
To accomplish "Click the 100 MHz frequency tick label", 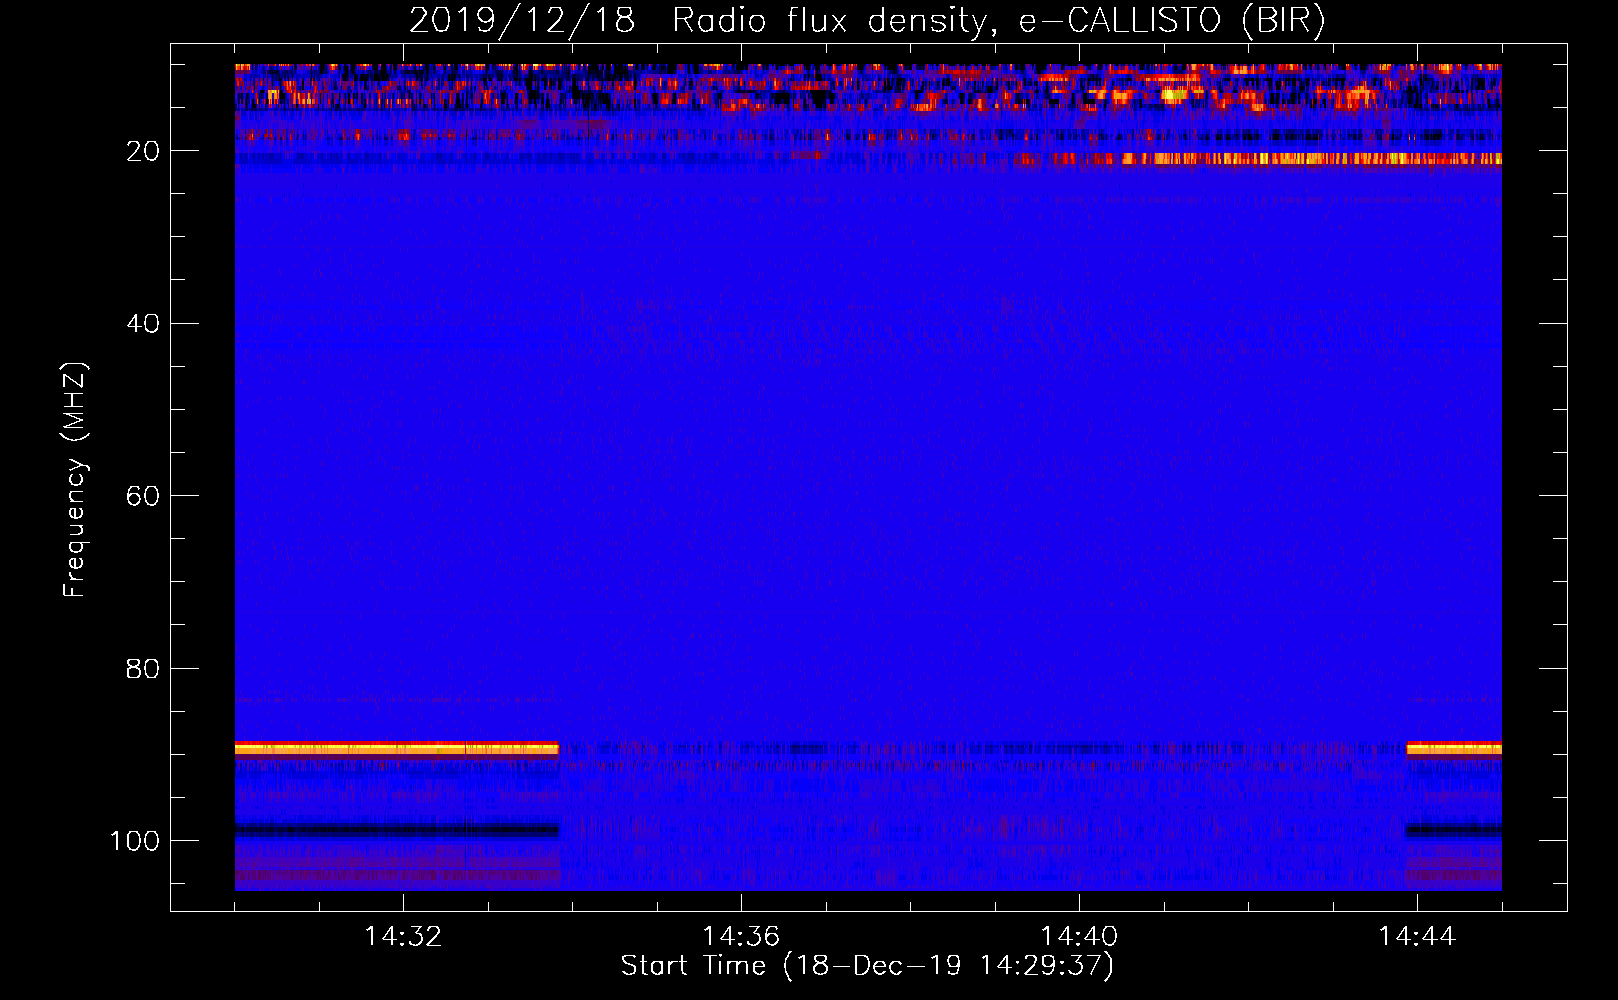I will tap(135, 841).
